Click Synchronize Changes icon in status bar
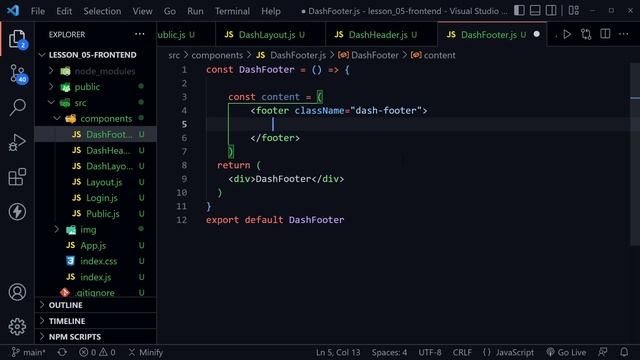The height and width of the screenshot is (360, 640). point(62,352)
